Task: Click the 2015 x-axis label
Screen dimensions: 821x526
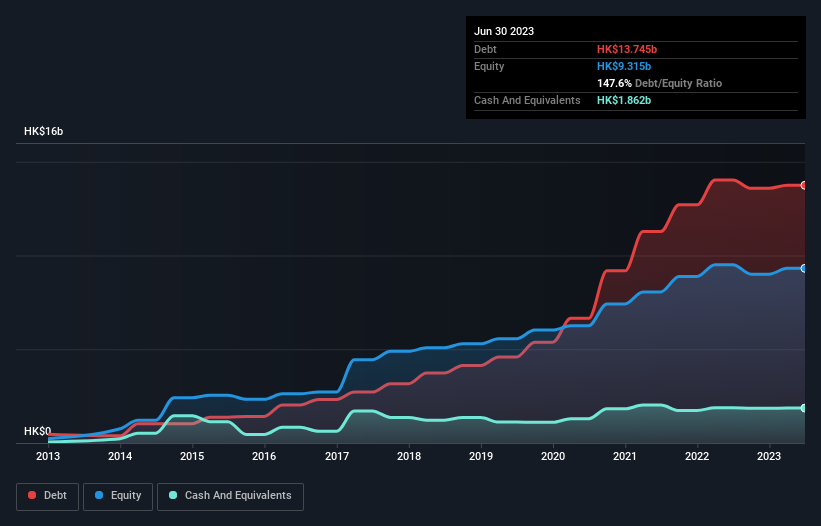Action: click(192, 456)
